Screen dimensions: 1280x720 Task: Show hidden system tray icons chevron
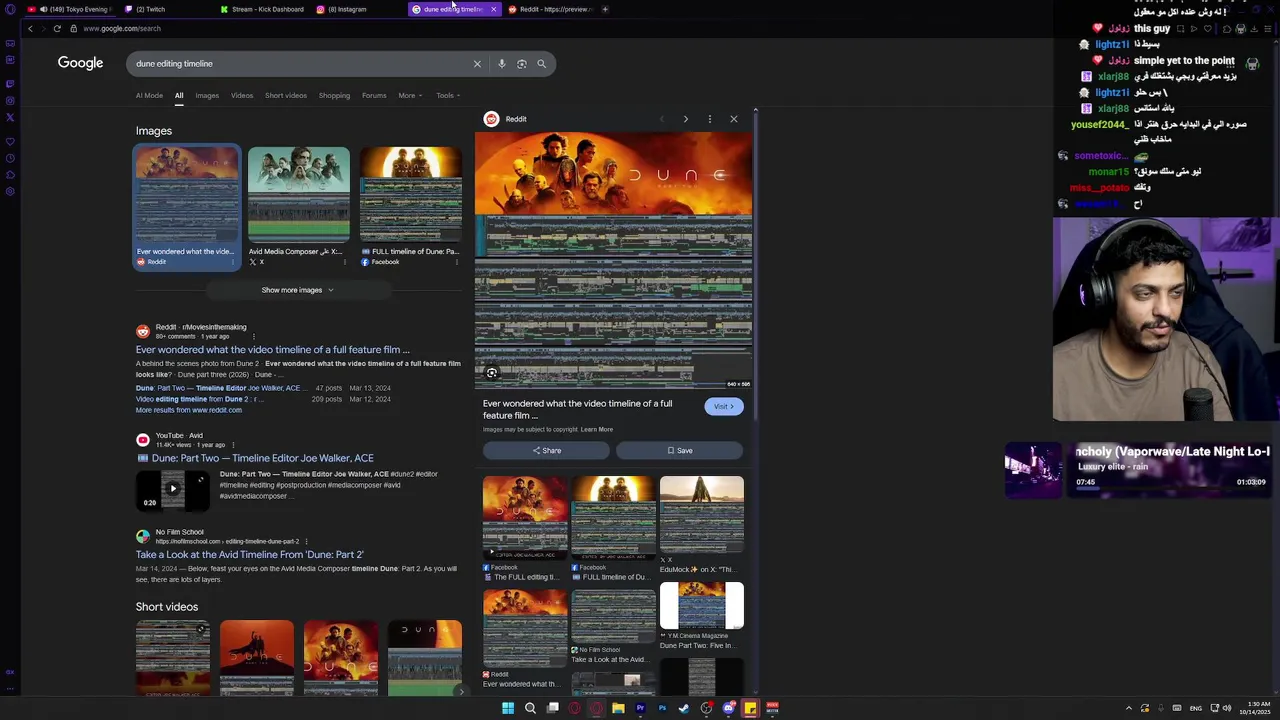pos(1129,708)
